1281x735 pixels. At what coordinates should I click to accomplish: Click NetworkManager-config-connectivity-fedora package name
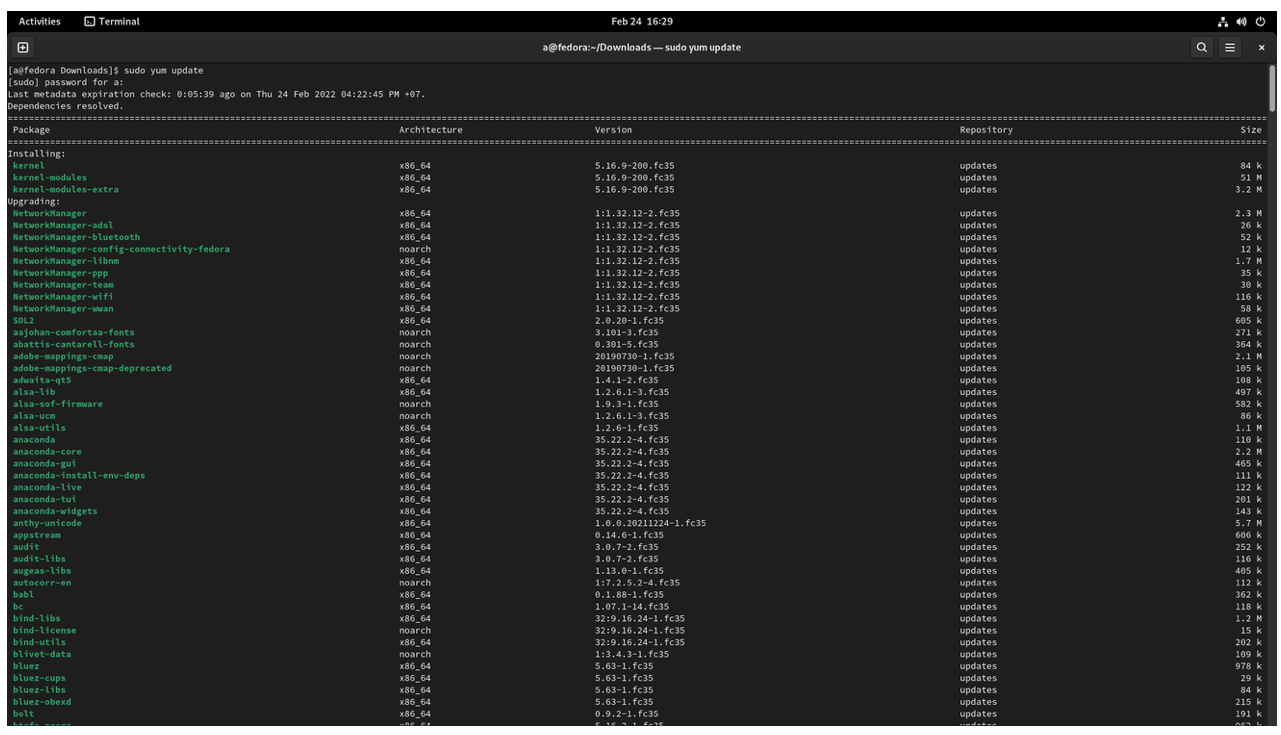tap(121, 249)
